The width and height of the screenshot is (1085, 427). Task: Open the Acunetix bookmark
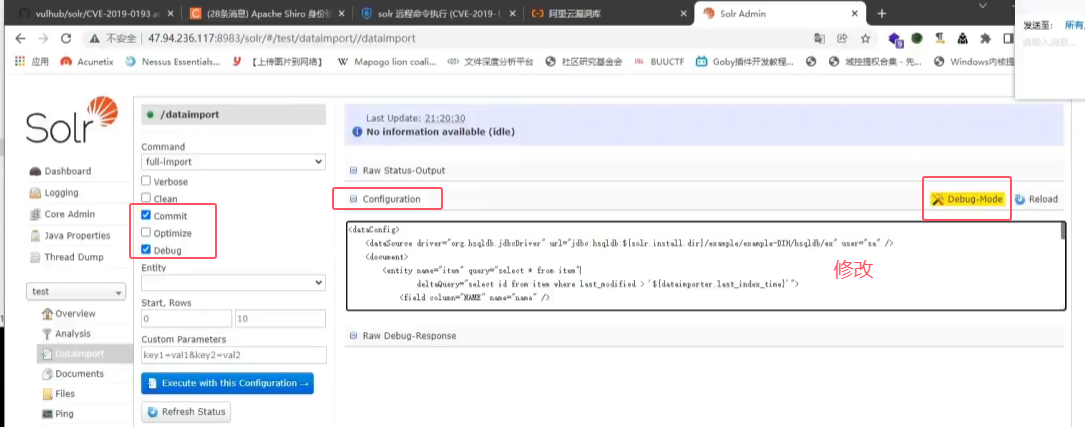[x=86, y=62]
